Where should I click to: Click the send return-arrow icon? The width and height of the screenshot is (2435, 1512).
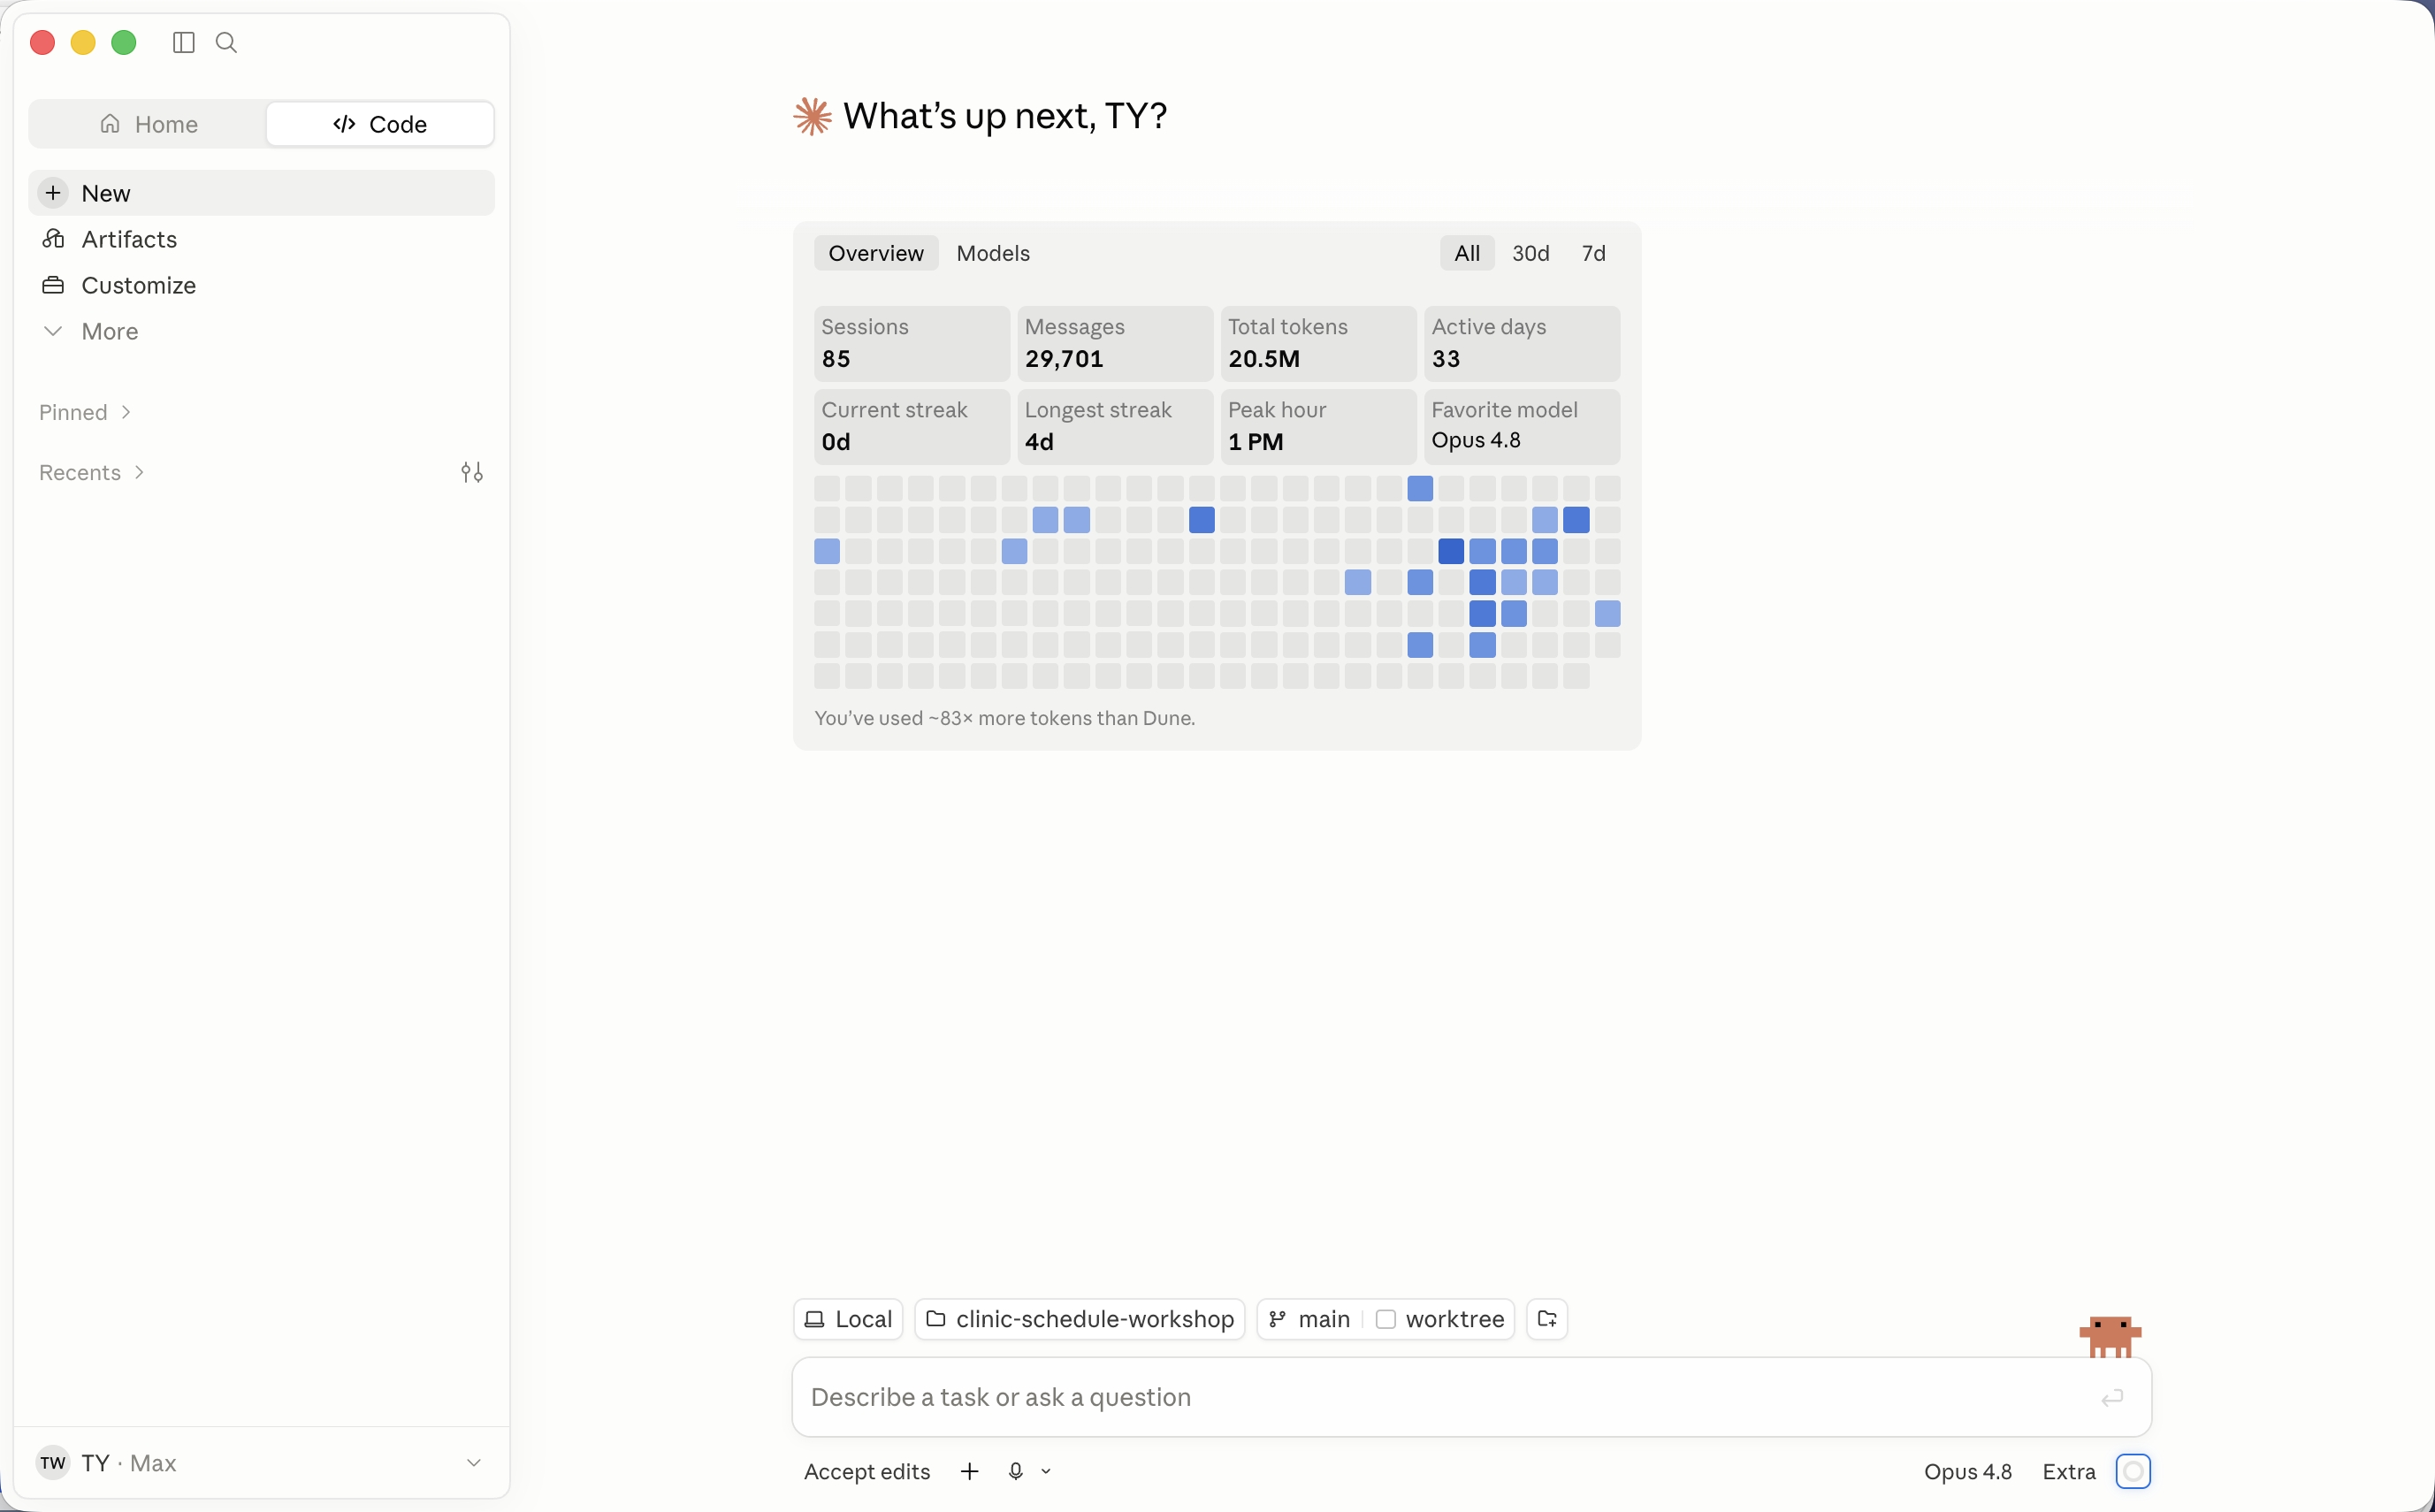coord(2112,1397)
